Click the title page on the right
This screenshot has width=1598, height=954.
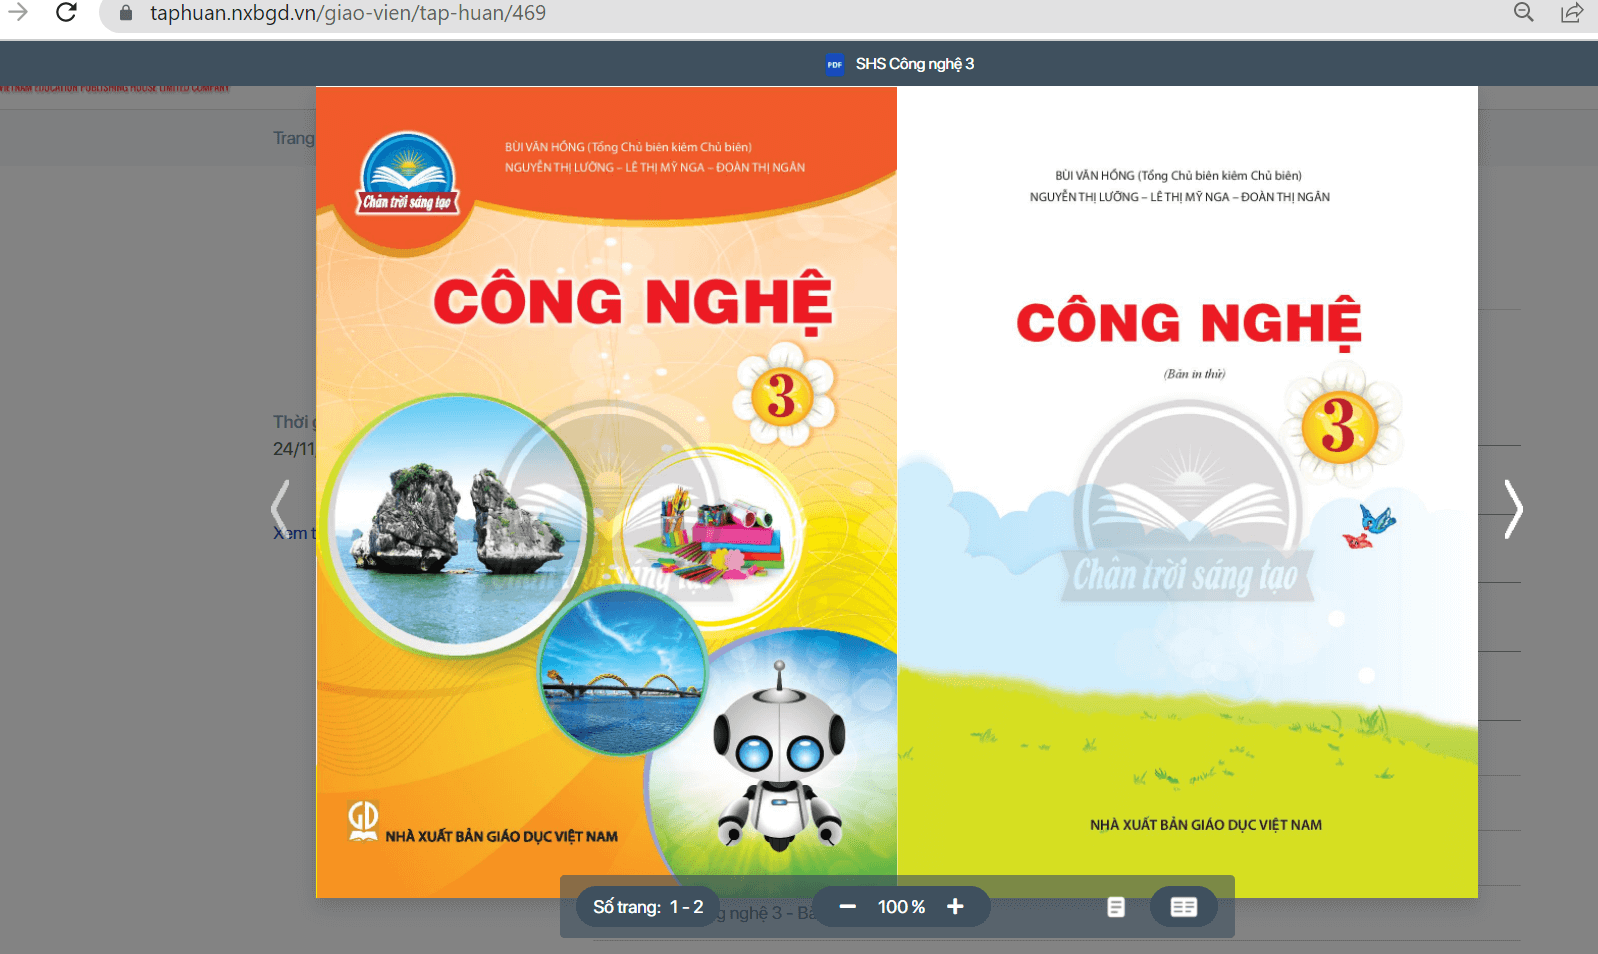[1187, 492]
